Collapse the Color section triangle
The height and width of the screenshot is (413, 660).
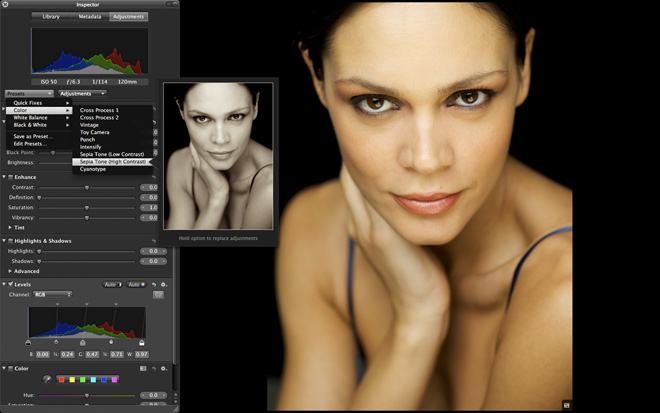(x=4, y=368)
